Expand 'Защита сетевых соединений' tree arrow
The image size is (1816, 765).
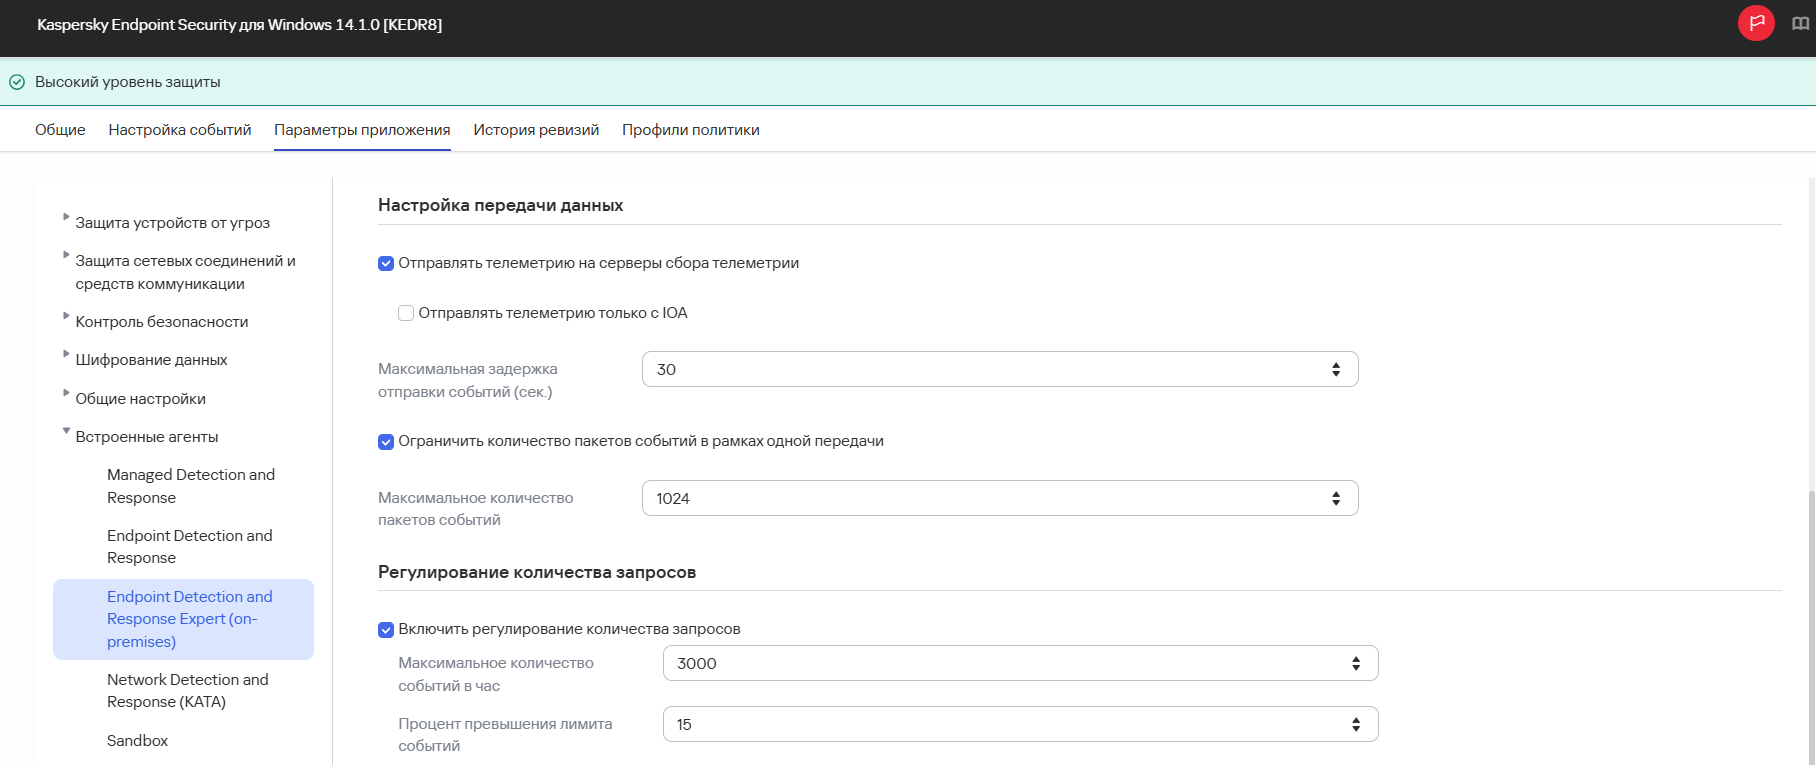pyautogui.click(x=66, y=254)
